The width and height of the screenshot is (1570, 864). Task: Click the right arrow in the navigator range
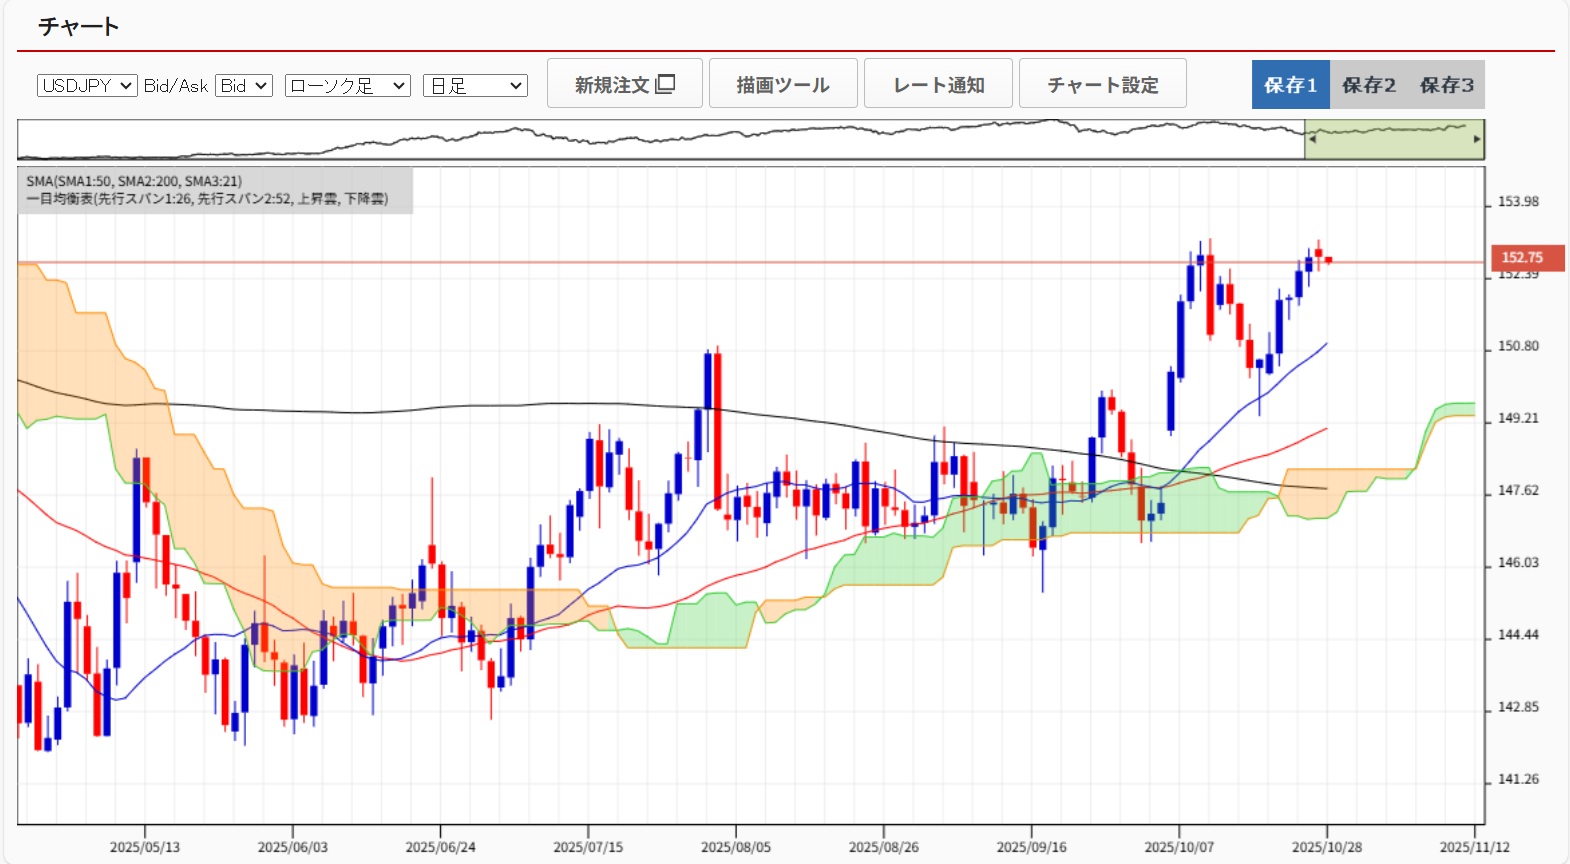1477,139
